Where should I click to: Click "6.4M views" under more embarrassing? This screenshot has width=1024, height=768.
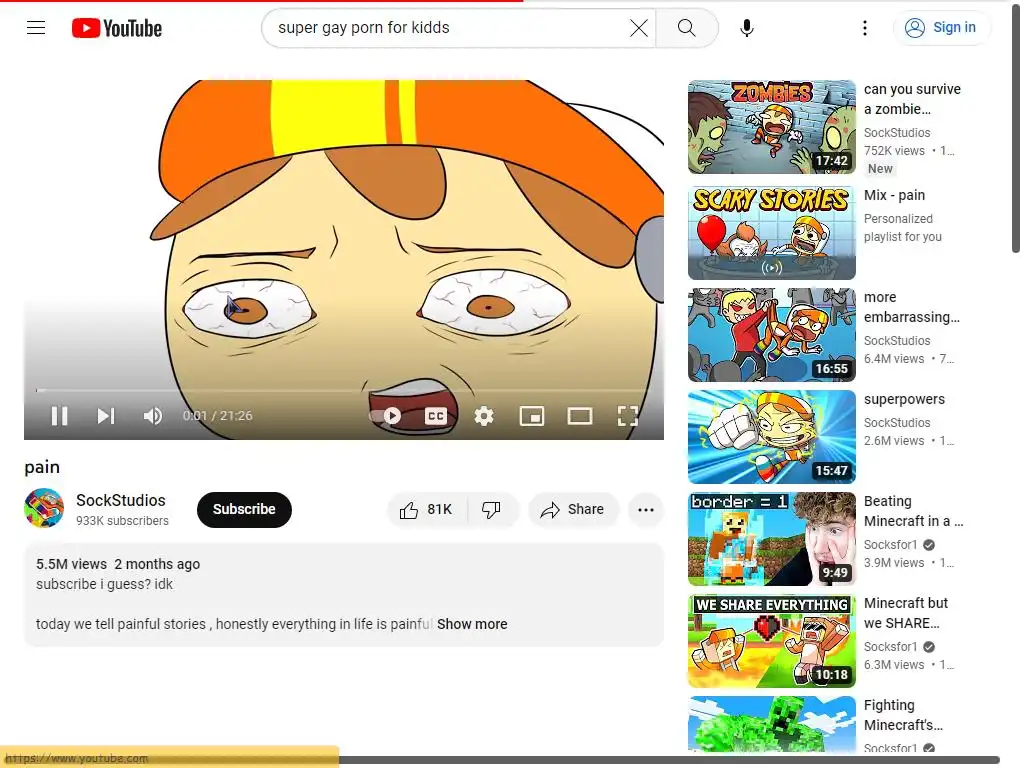[894, 359]
